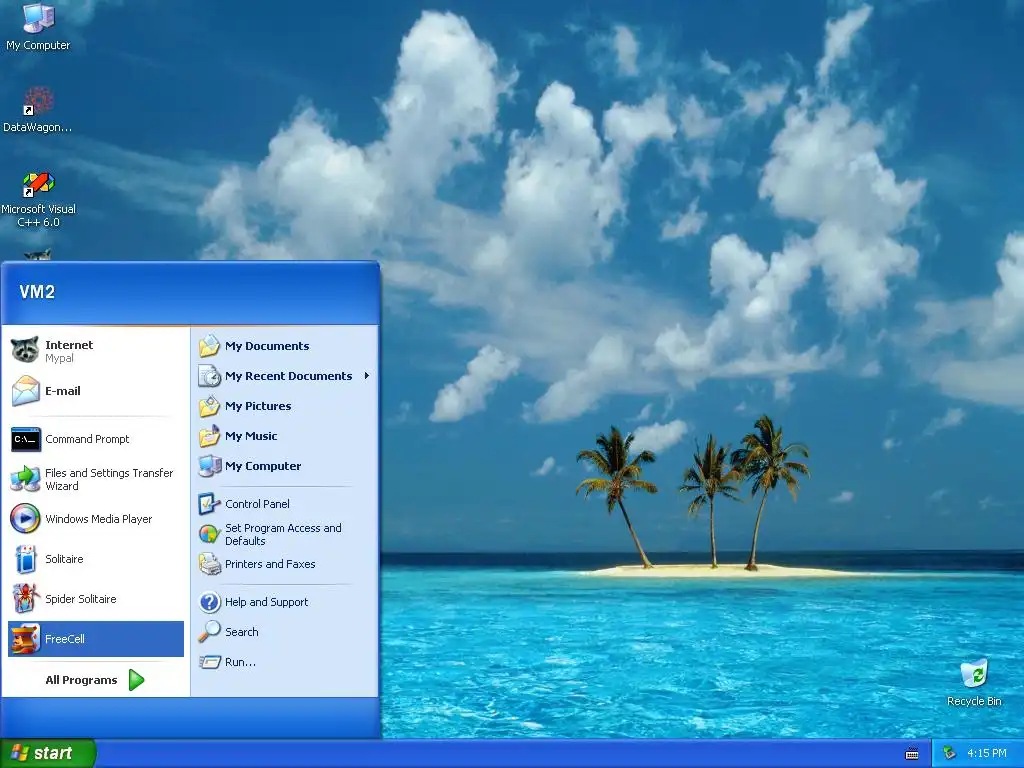
Task: Click the 4:15 PM taskbar clock
Action: (x=987, y=753)
